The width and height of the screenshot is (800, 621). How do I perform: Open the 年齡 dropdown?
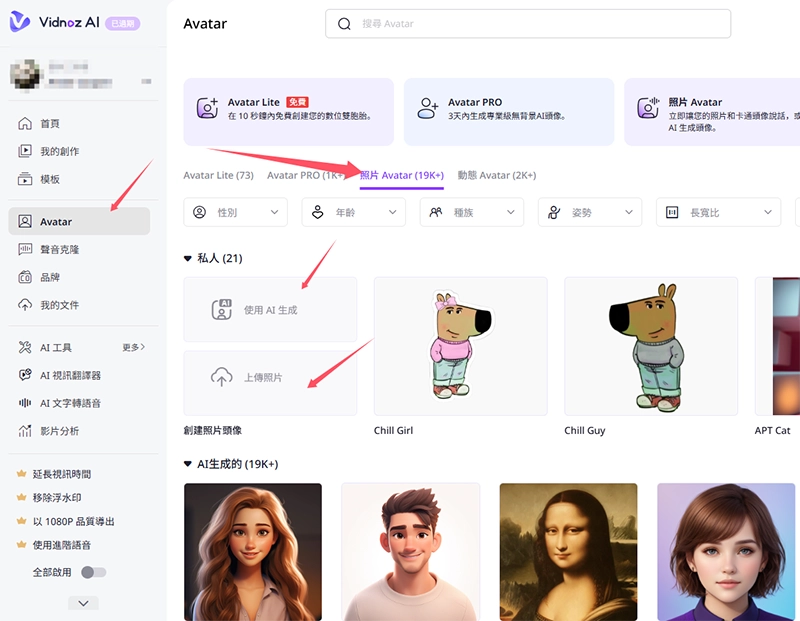pyautogui.click(x=354, y=212)
